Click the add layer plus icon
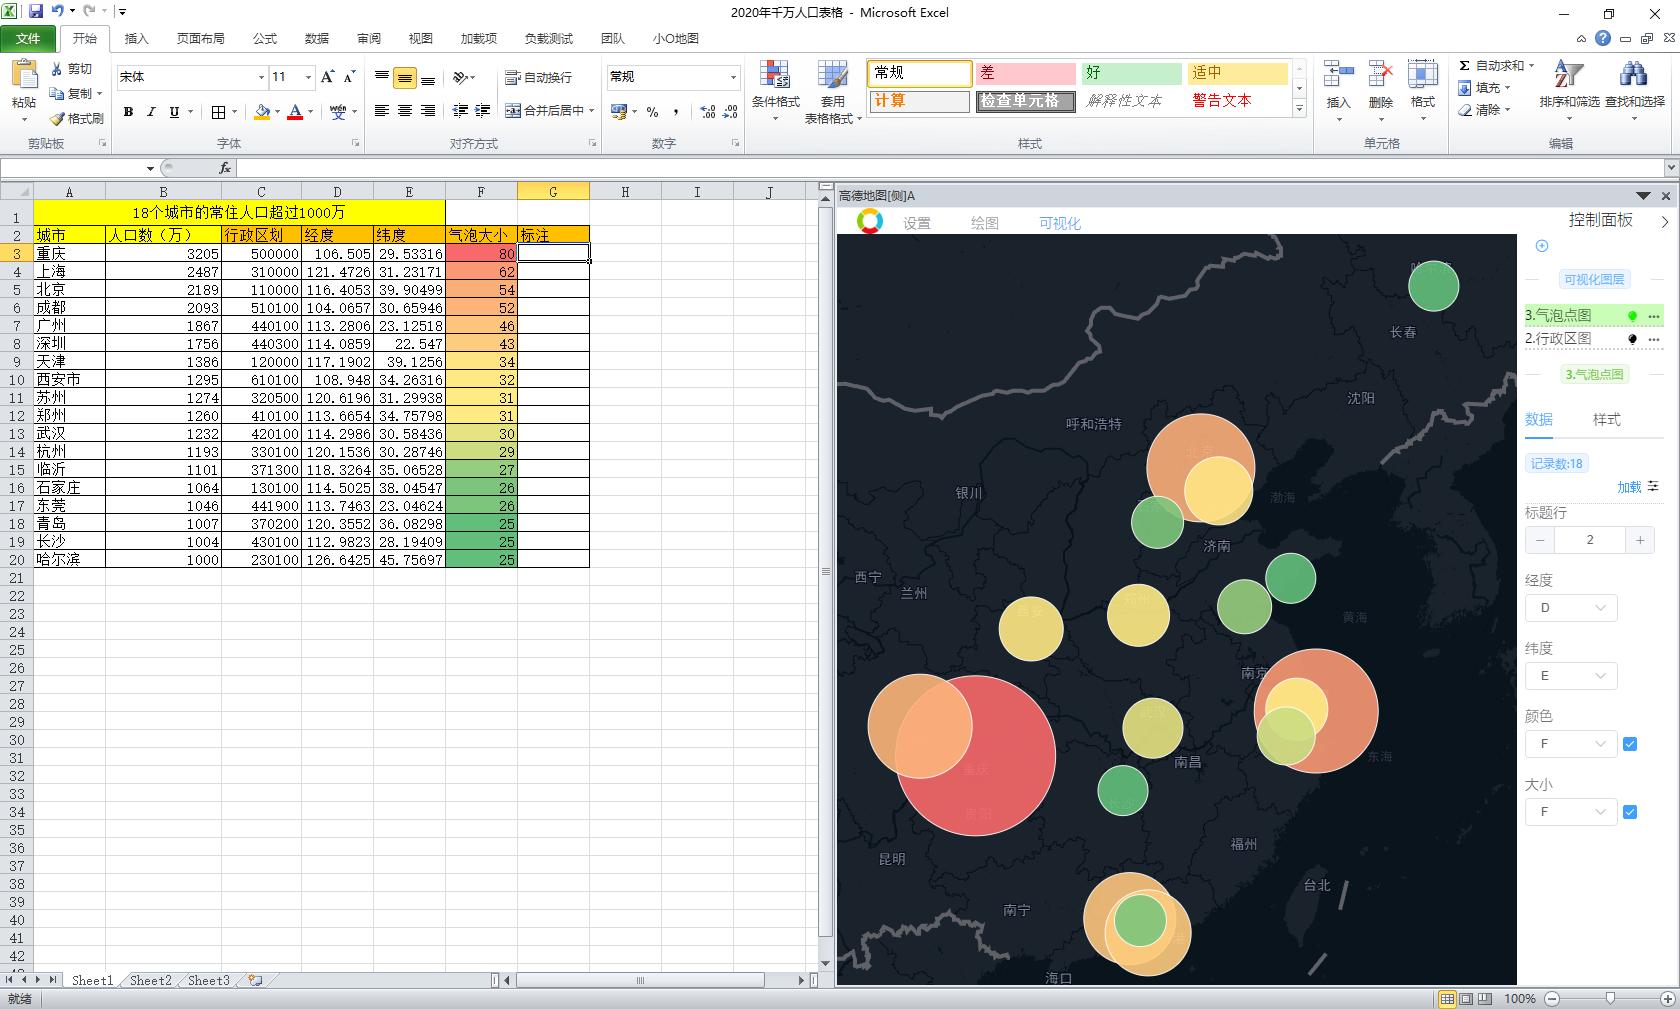1680x1009 pixels. [x=1542, y=246]
